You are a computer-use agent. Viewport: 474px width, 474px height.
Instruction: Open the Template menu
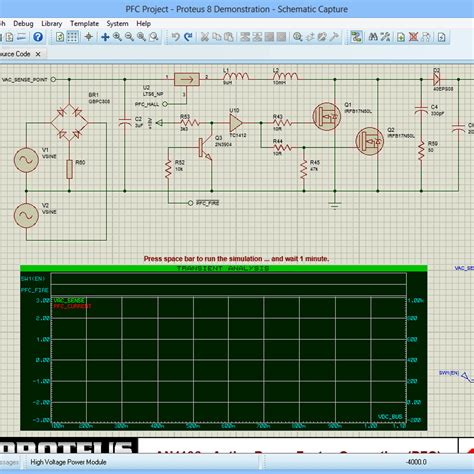(84, 24)
